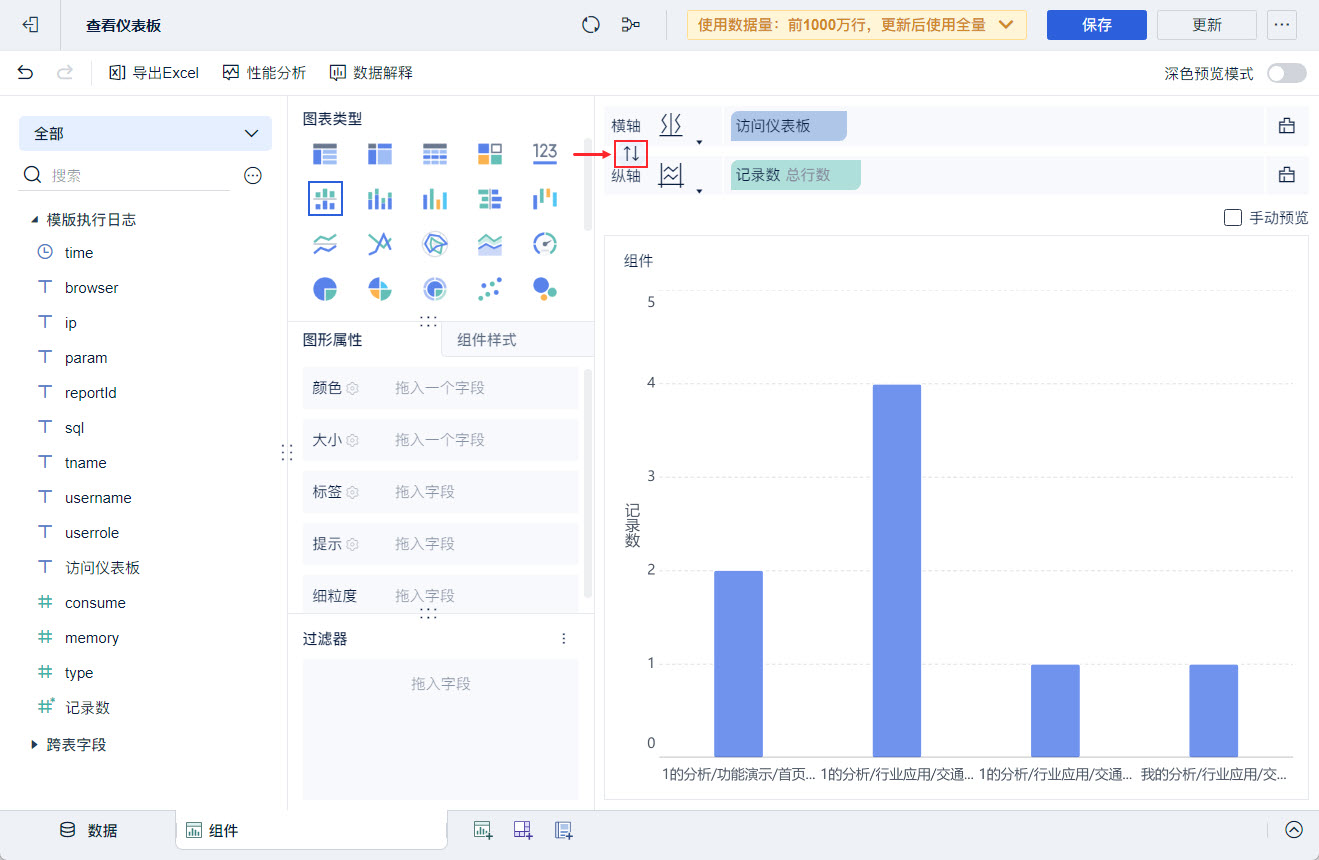Click the add analysis document icon in bottom bar
The image size is (1319, 860).
click(x=563, y=829)
